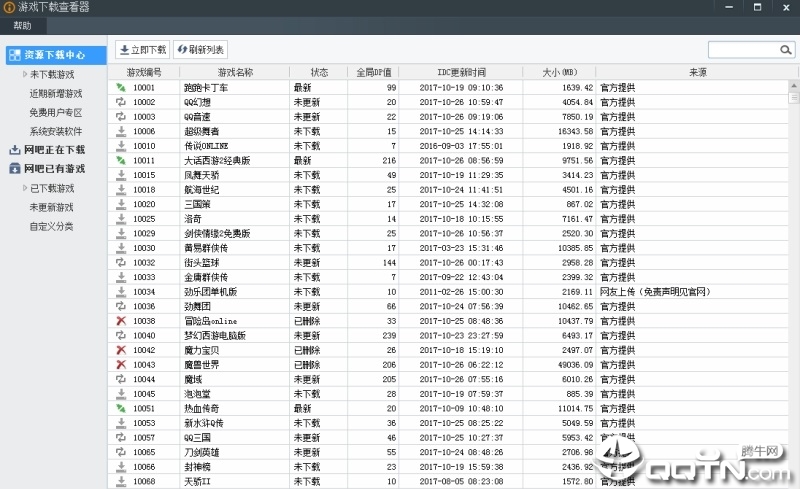800x489 pixels.
Task: Click the scrollbar thumb of the game list
Action: (794, 97)
